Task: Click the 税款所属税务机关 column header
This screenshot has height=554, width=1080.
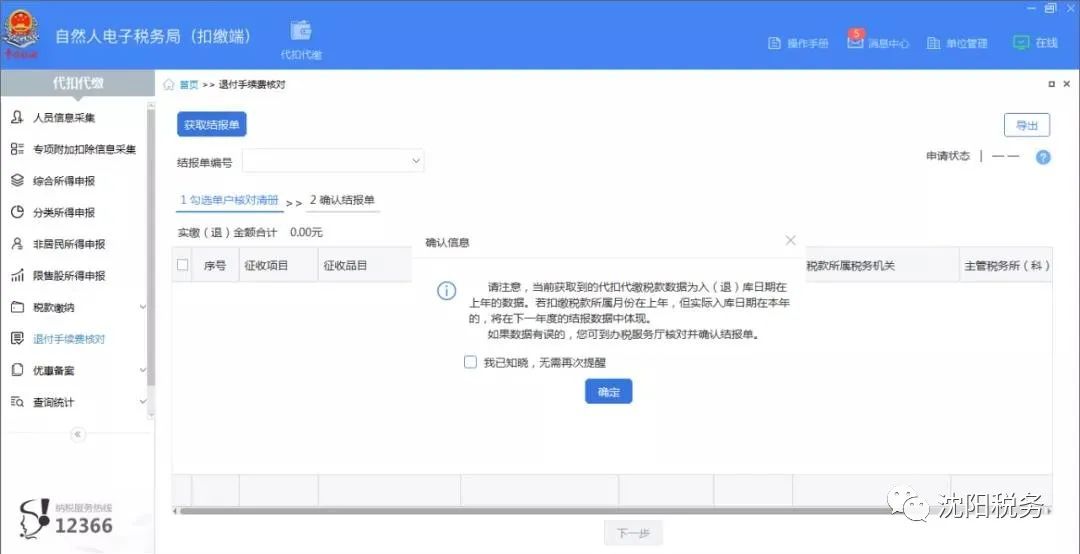Action: point(850,265)
